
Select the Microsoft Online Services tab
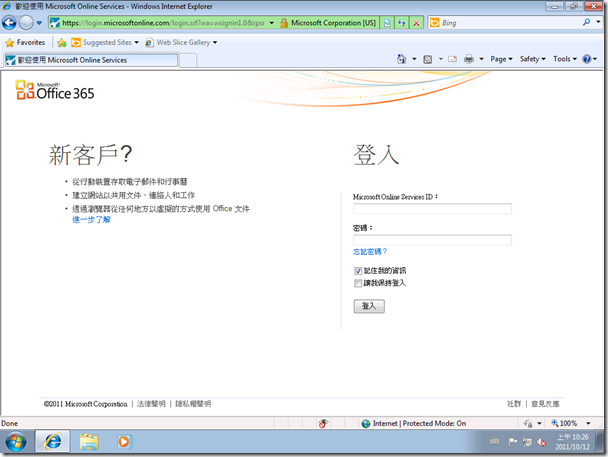point(91,60)
